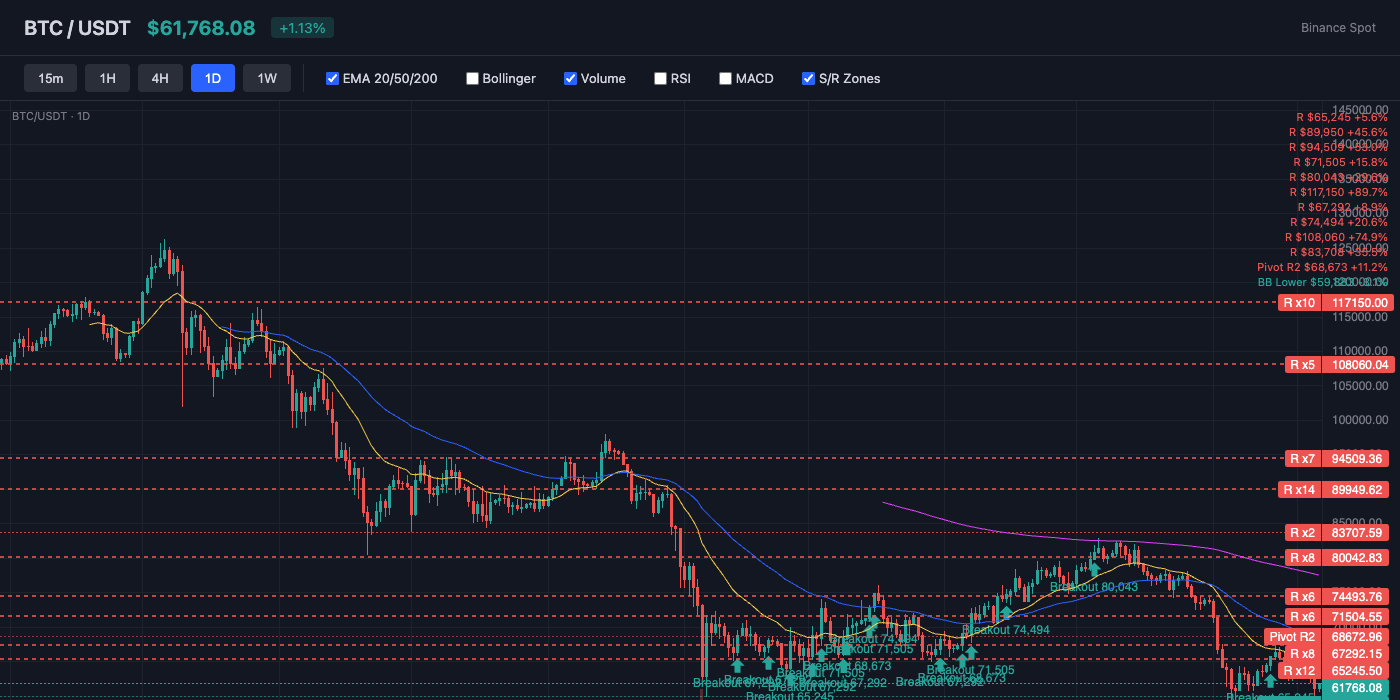Click the R $74,494 +20.6% legend line
1400x700 pixels.
click(x=1340, y=222)
